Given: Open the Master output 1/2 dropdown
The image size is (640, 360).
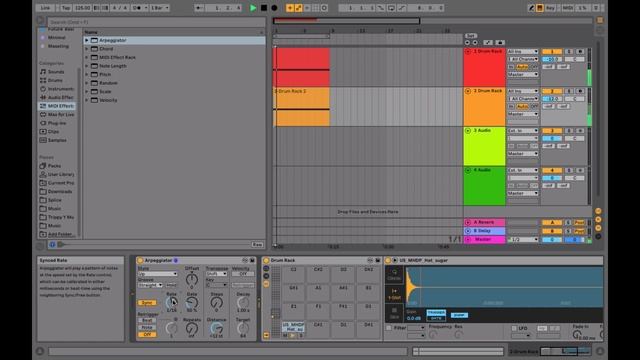Looking at the screenshot, I should pyautogui.click(x=523, y=240).
